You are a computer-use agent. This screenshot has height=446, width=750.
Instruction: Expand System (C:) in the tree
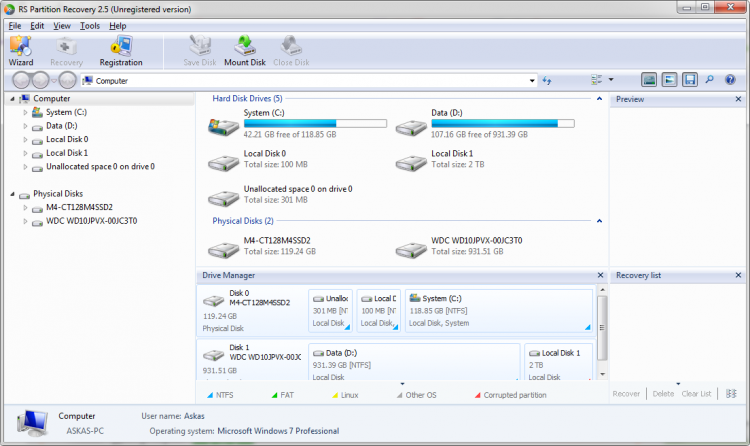point(25,112)
